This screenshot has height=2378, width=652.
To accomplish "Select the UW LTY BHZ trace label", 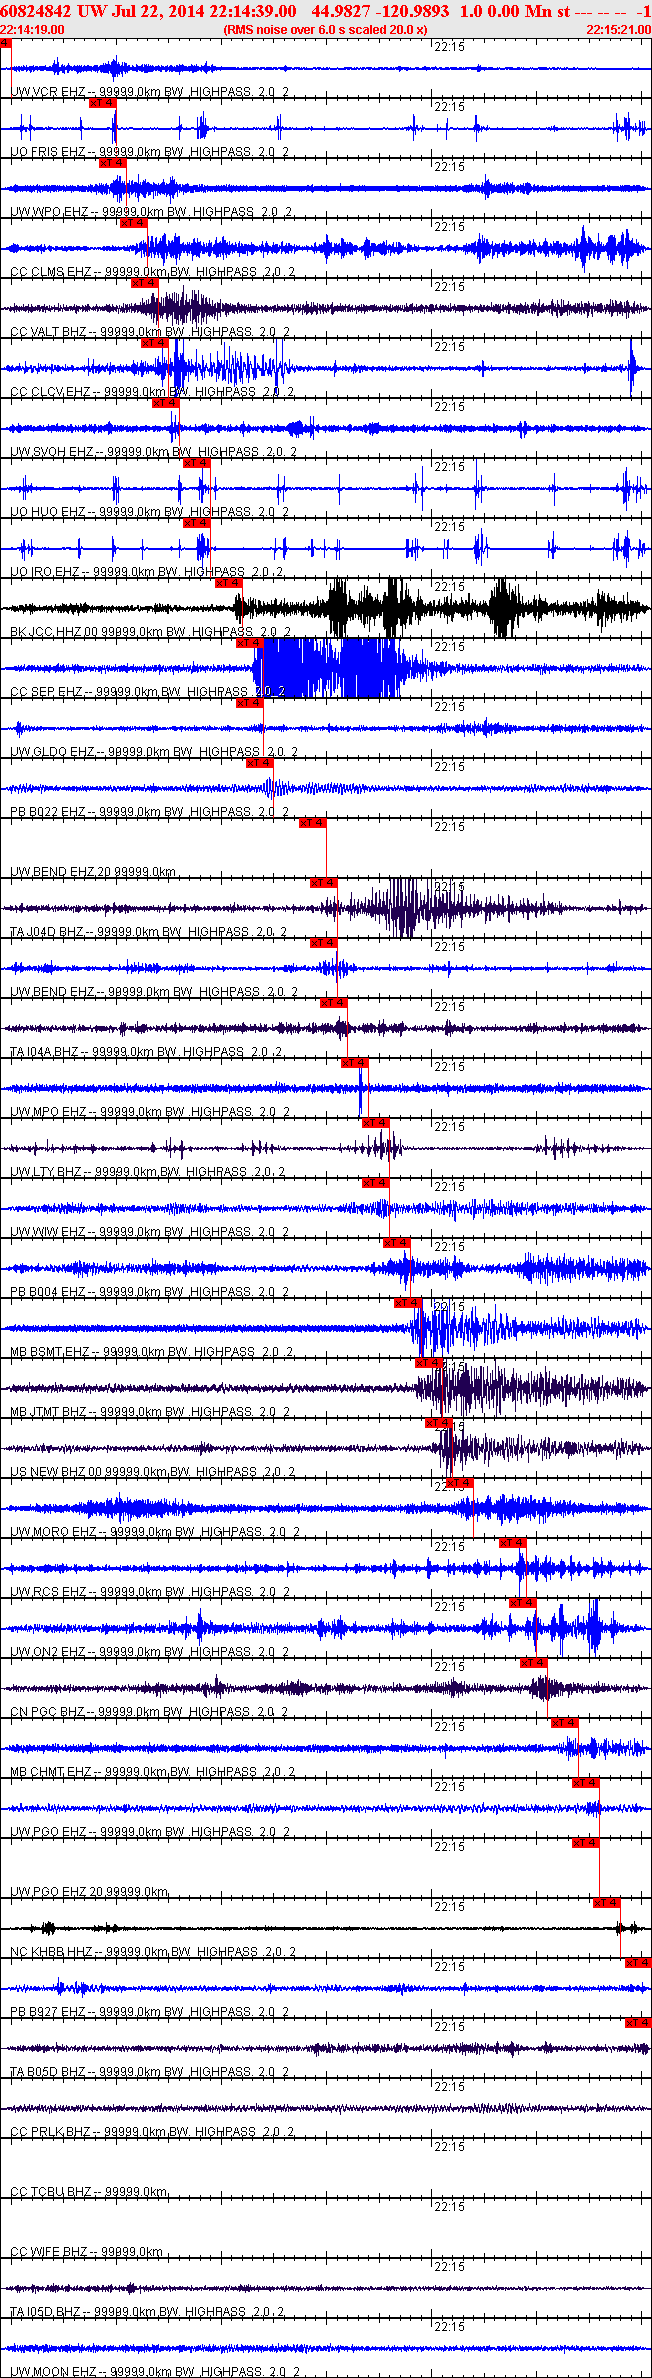I will 148,1172.
